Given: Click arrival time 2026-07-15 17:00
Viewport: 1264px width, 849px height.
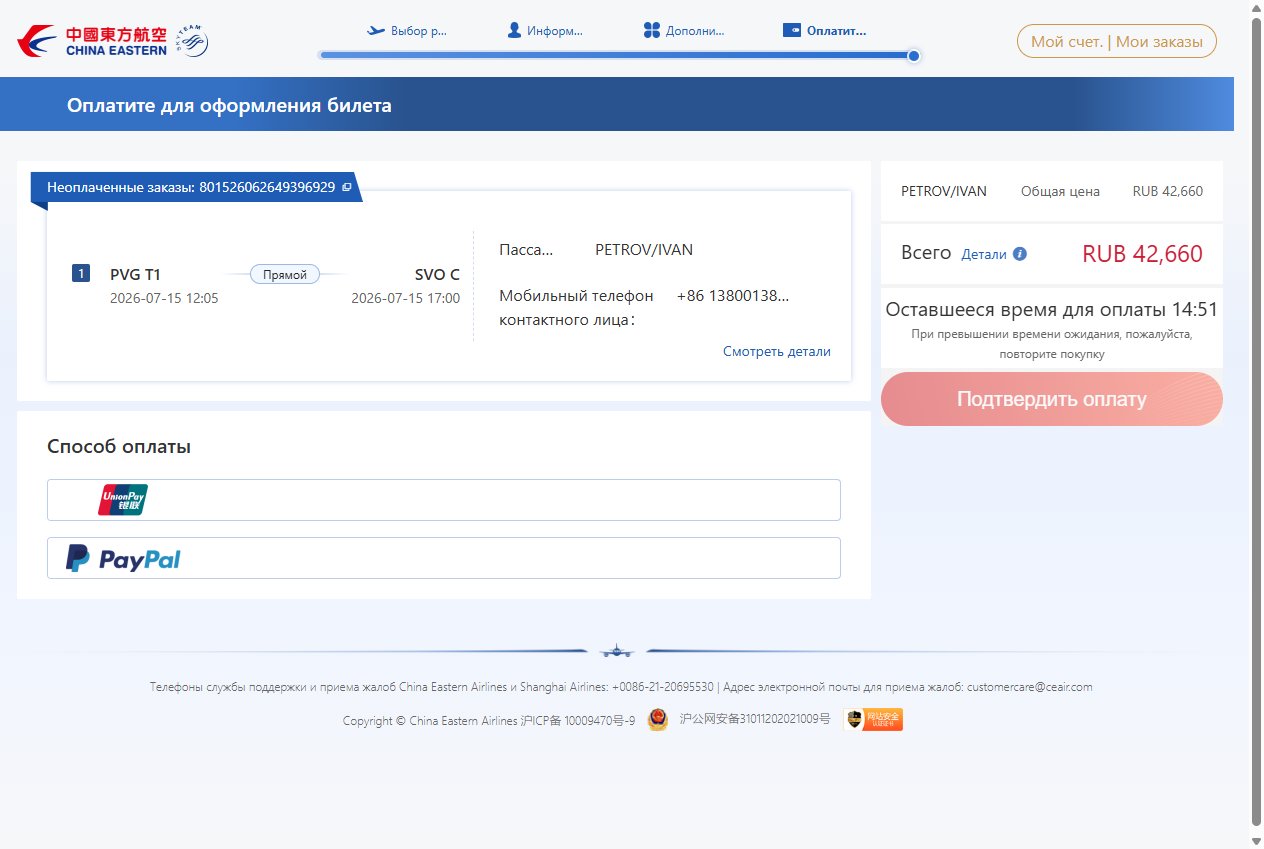Looking at the screenshot, I should 406,298.
